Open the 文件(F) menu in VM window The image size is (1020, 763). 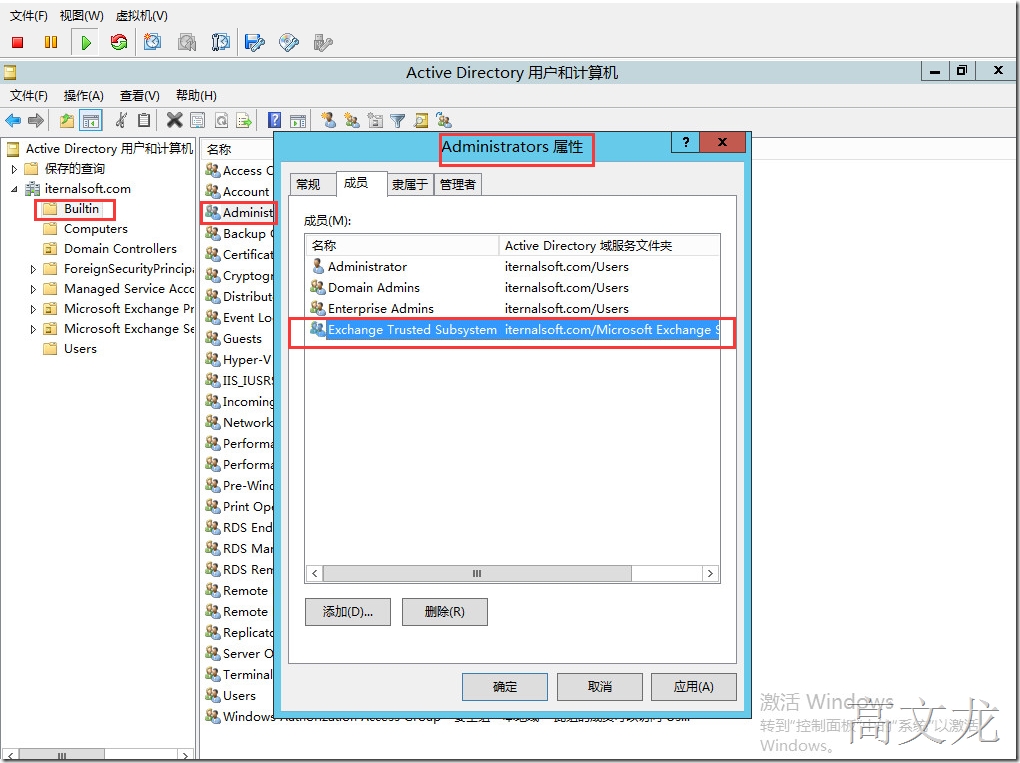pyautogui.click(x=29, y=16)
